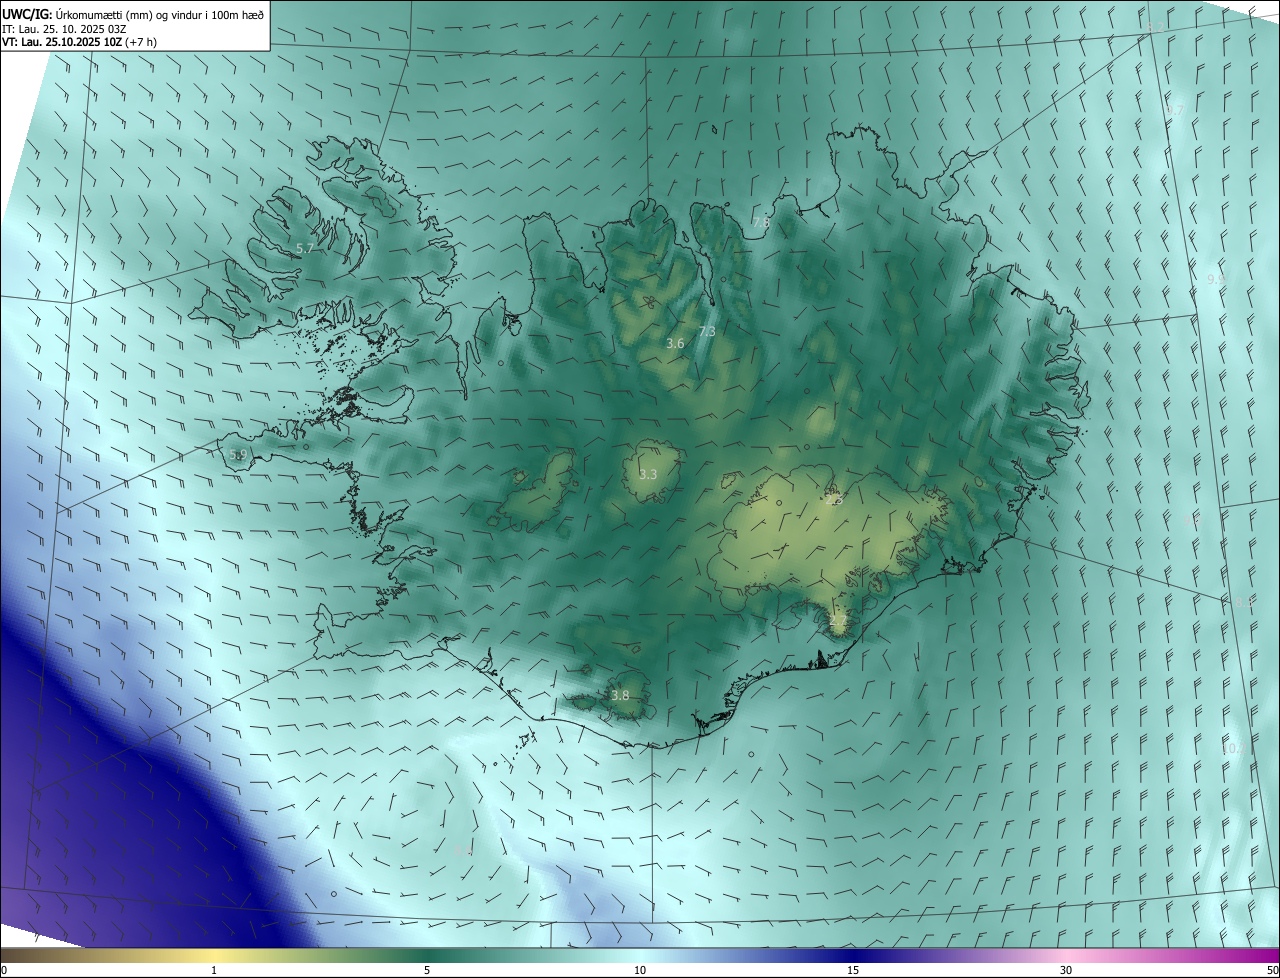Click the 3.6 value label on the map
This screenshot has height=978, width=1280.
tap(675, 344)
